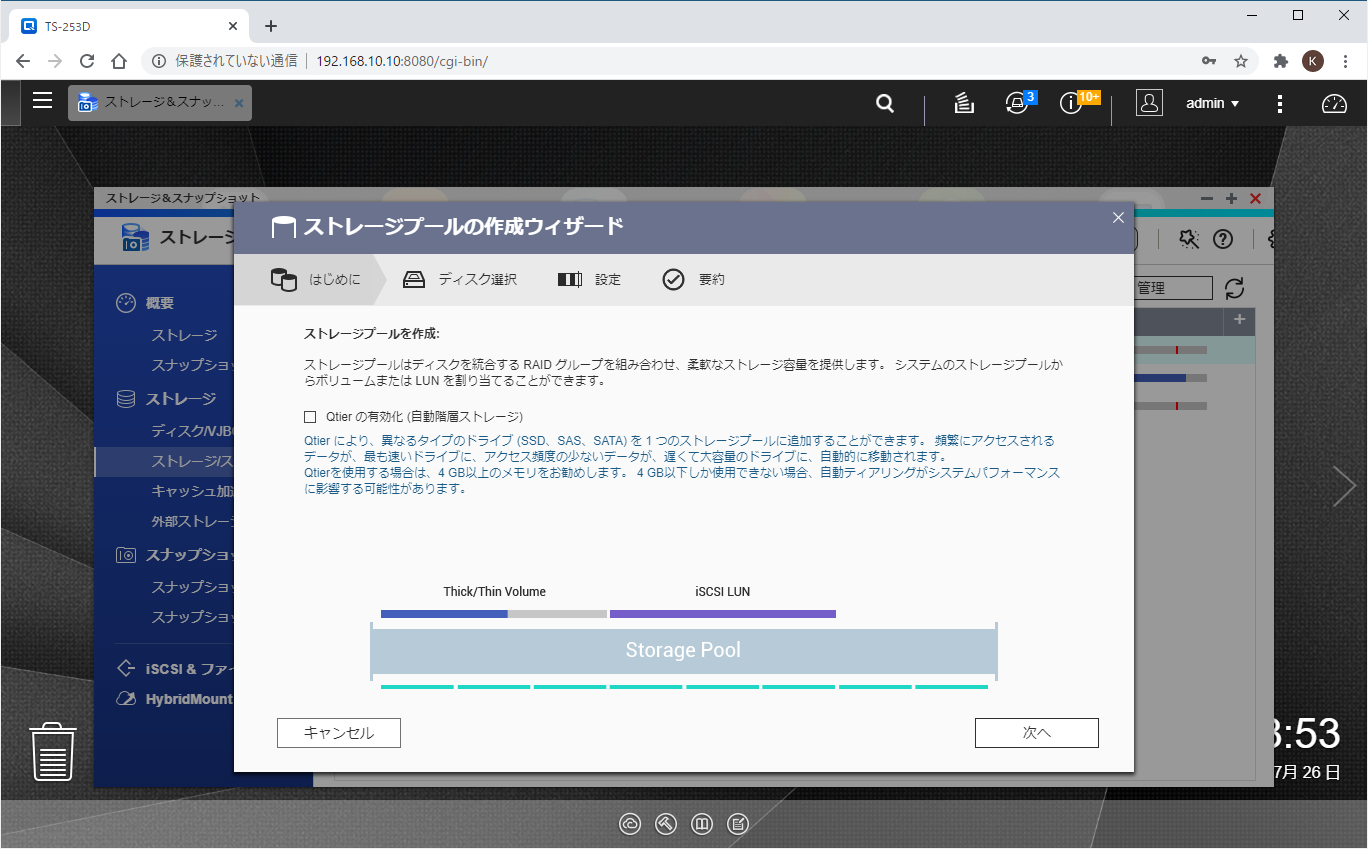This screenshot has width=1368, height=849.
Task: Open the hammer utilities icon in bottom dock
Action: pos(665,824)
